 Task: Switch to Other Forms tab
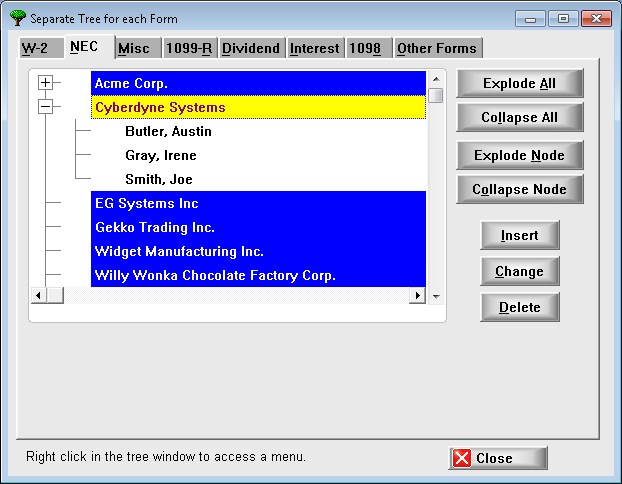point(438,48)
